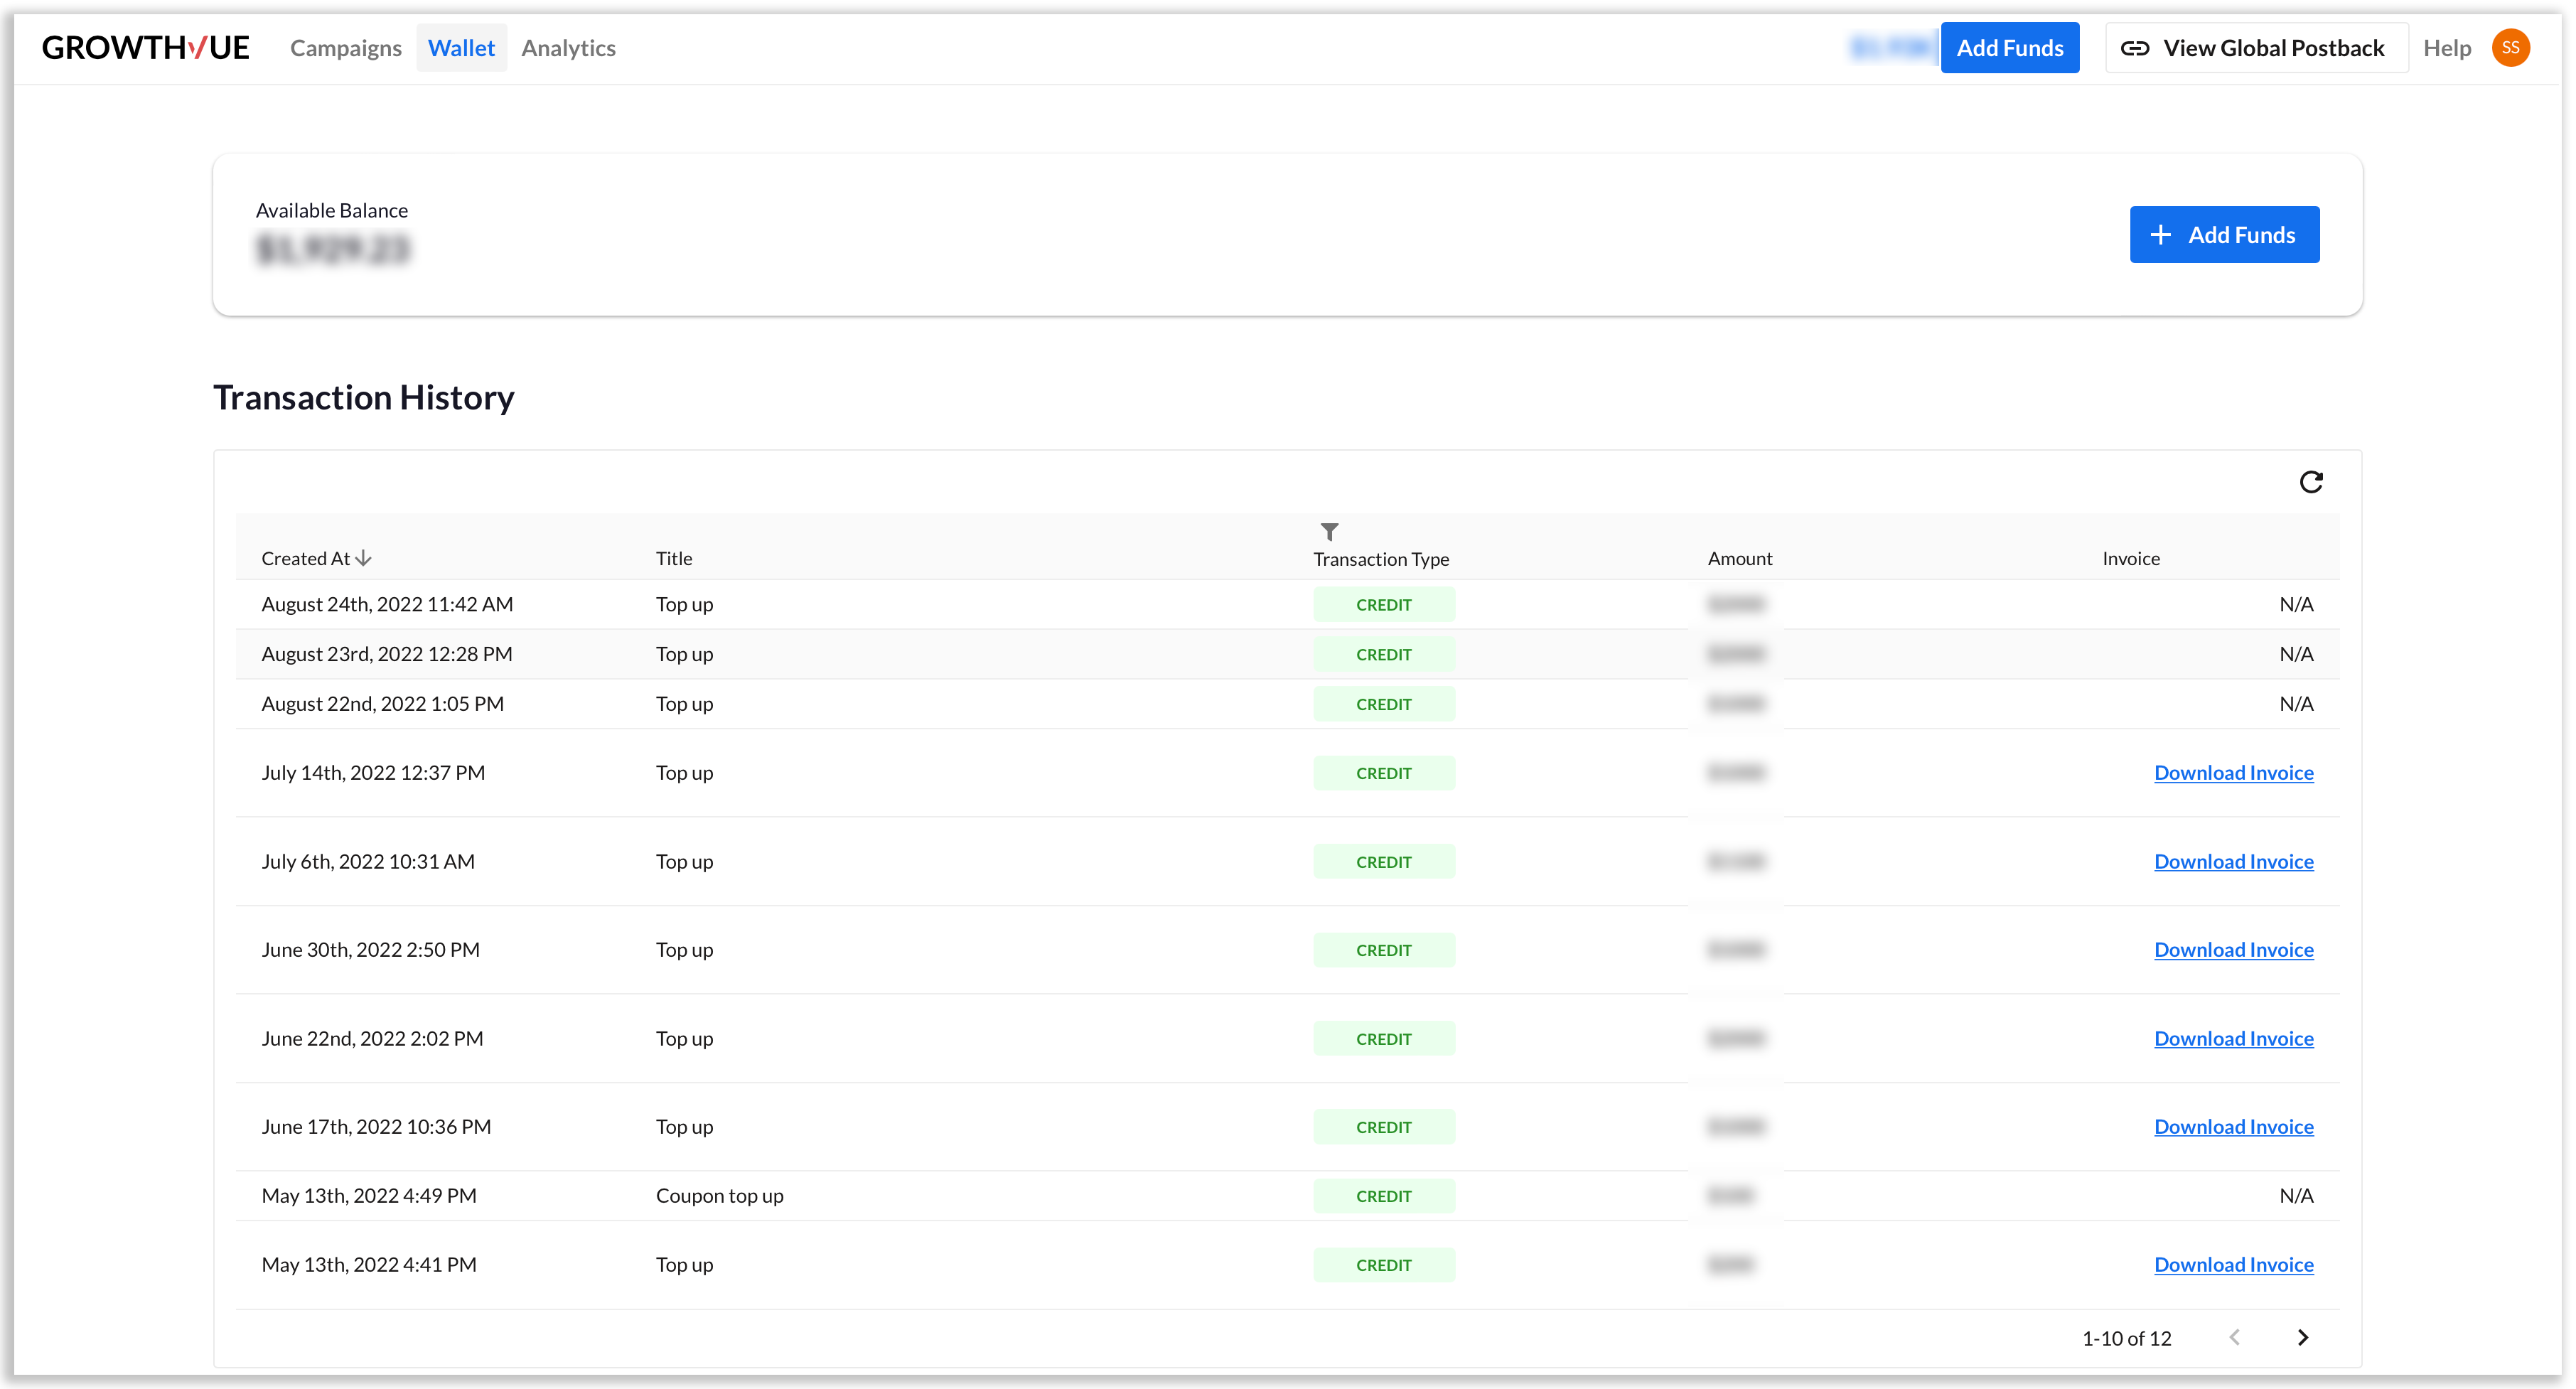Click the Invoice column header

coord(2130,558)
